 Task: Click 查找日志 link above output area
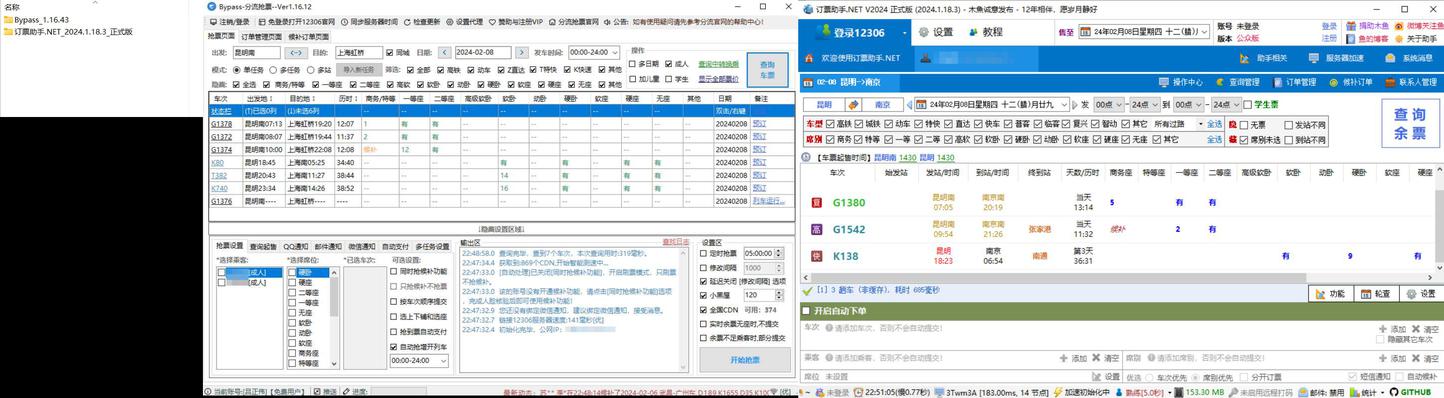coord(676,242)
